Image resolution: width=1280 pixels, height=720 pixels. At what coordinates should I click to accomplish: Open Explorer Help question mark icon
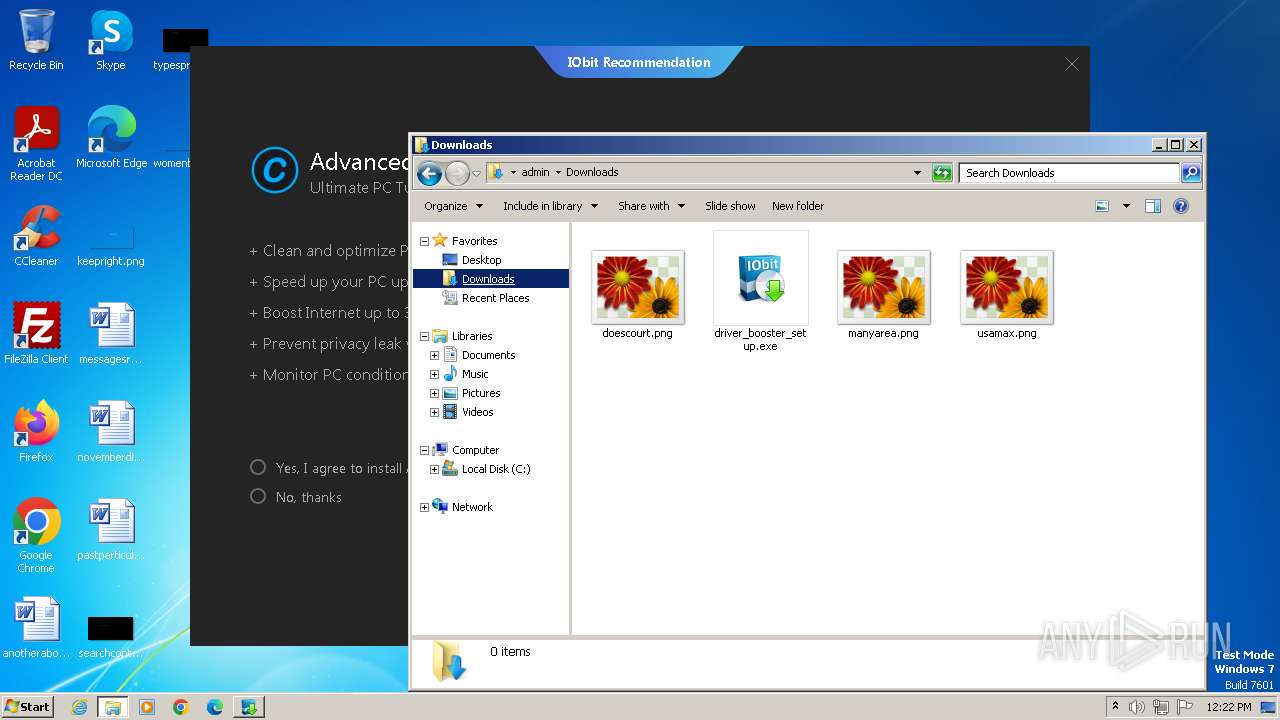pos(1181,206)
